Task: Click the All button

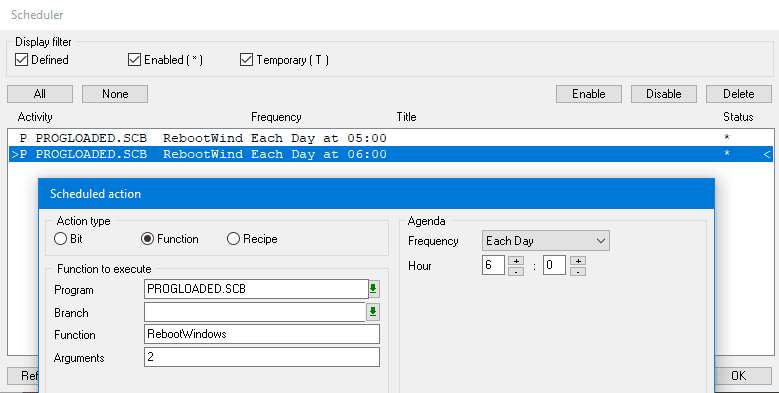Action: [40, 94]
